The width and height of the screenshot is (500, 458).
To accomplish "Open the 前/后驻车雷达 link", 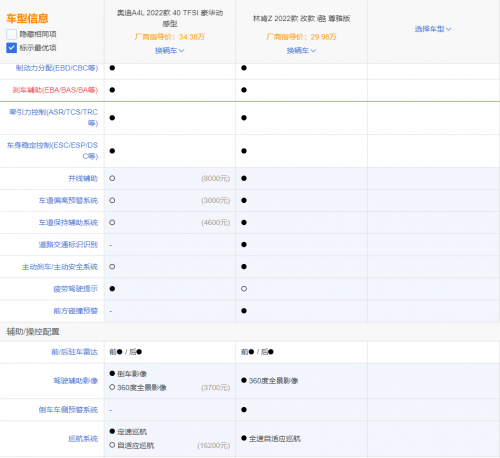I will pos(75,352).
